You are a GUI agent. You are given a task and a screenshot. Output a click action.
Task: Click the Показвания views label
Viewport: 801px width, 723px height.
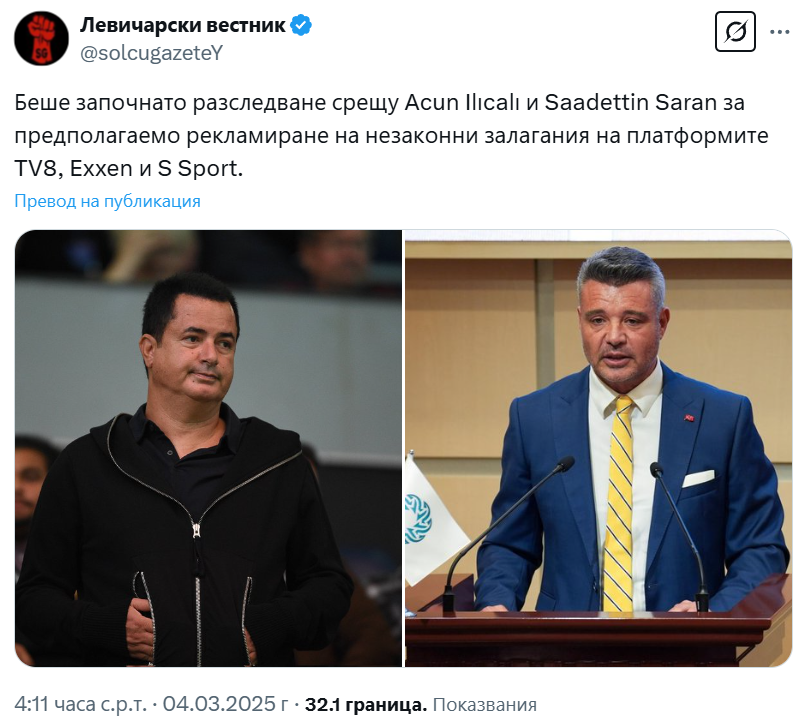click(x=485, y=705)
